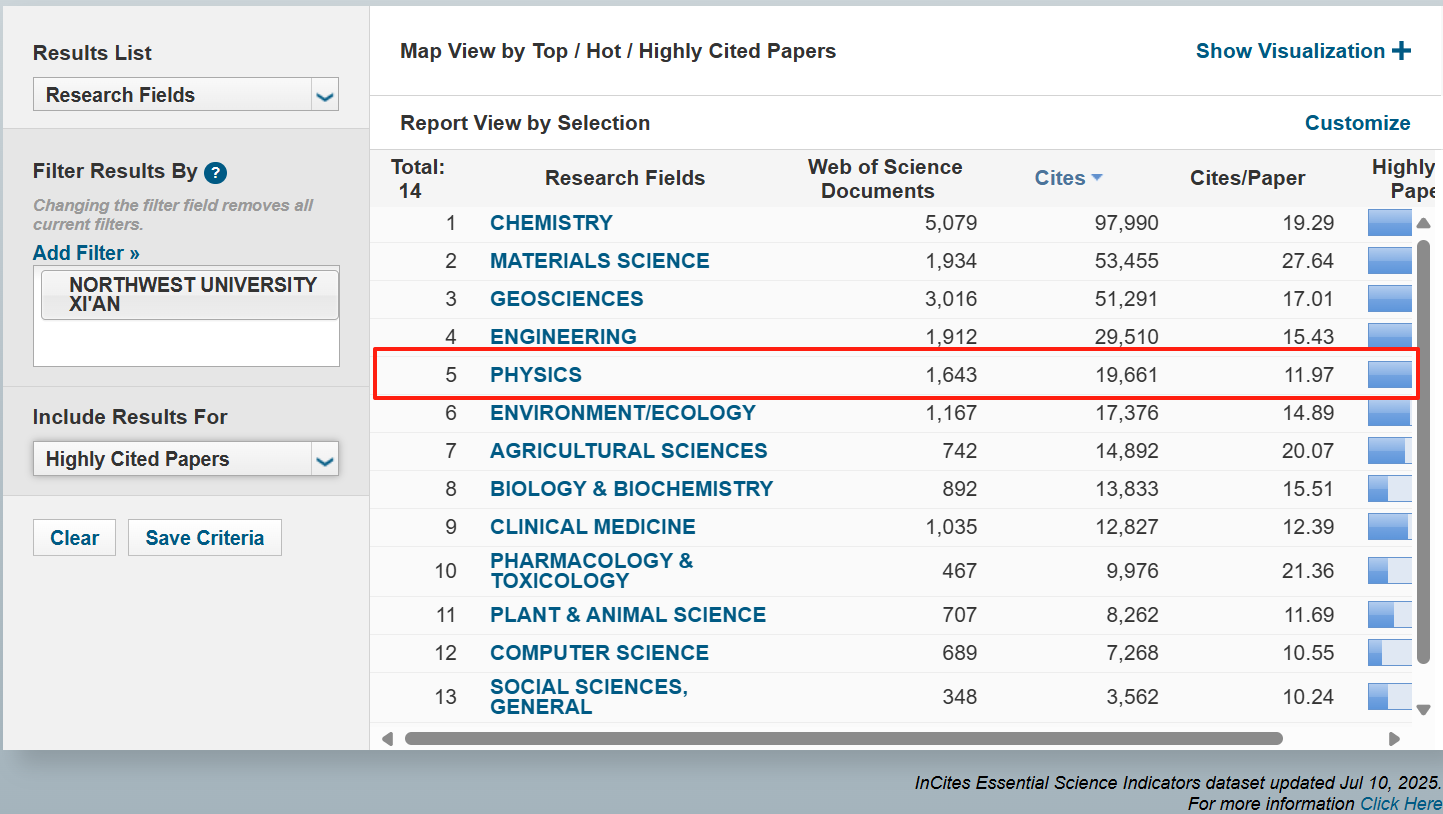Expand the Add Filter options
The image size is (1443, 814).
pyautogui.click(x=86, y=253)
